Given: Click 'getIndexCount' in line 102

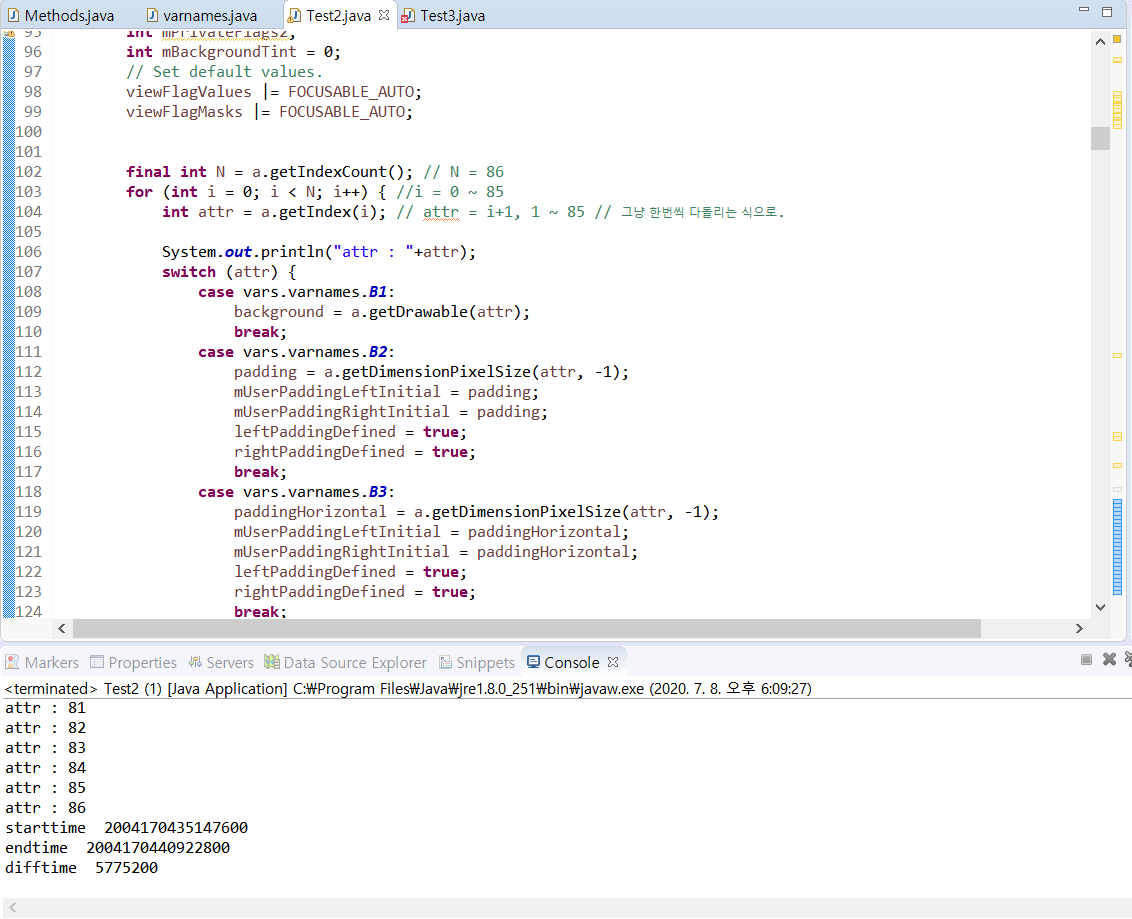Looking at the screenshot, I should (x=328, y=172).
